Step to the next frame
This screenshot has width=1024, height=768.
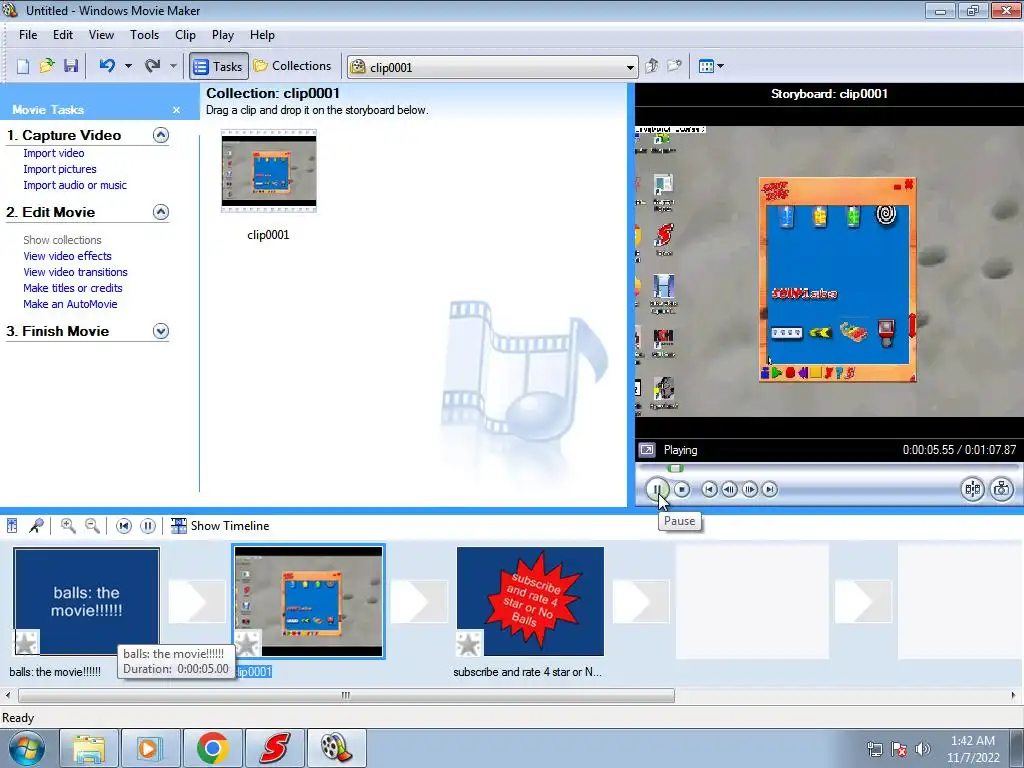click(750, 489)
